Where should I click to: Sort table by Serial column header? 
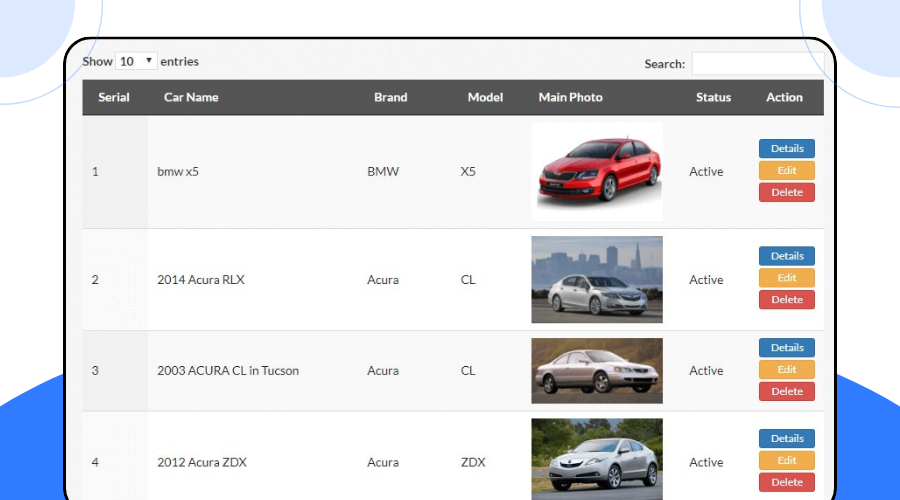click(114, 97)
